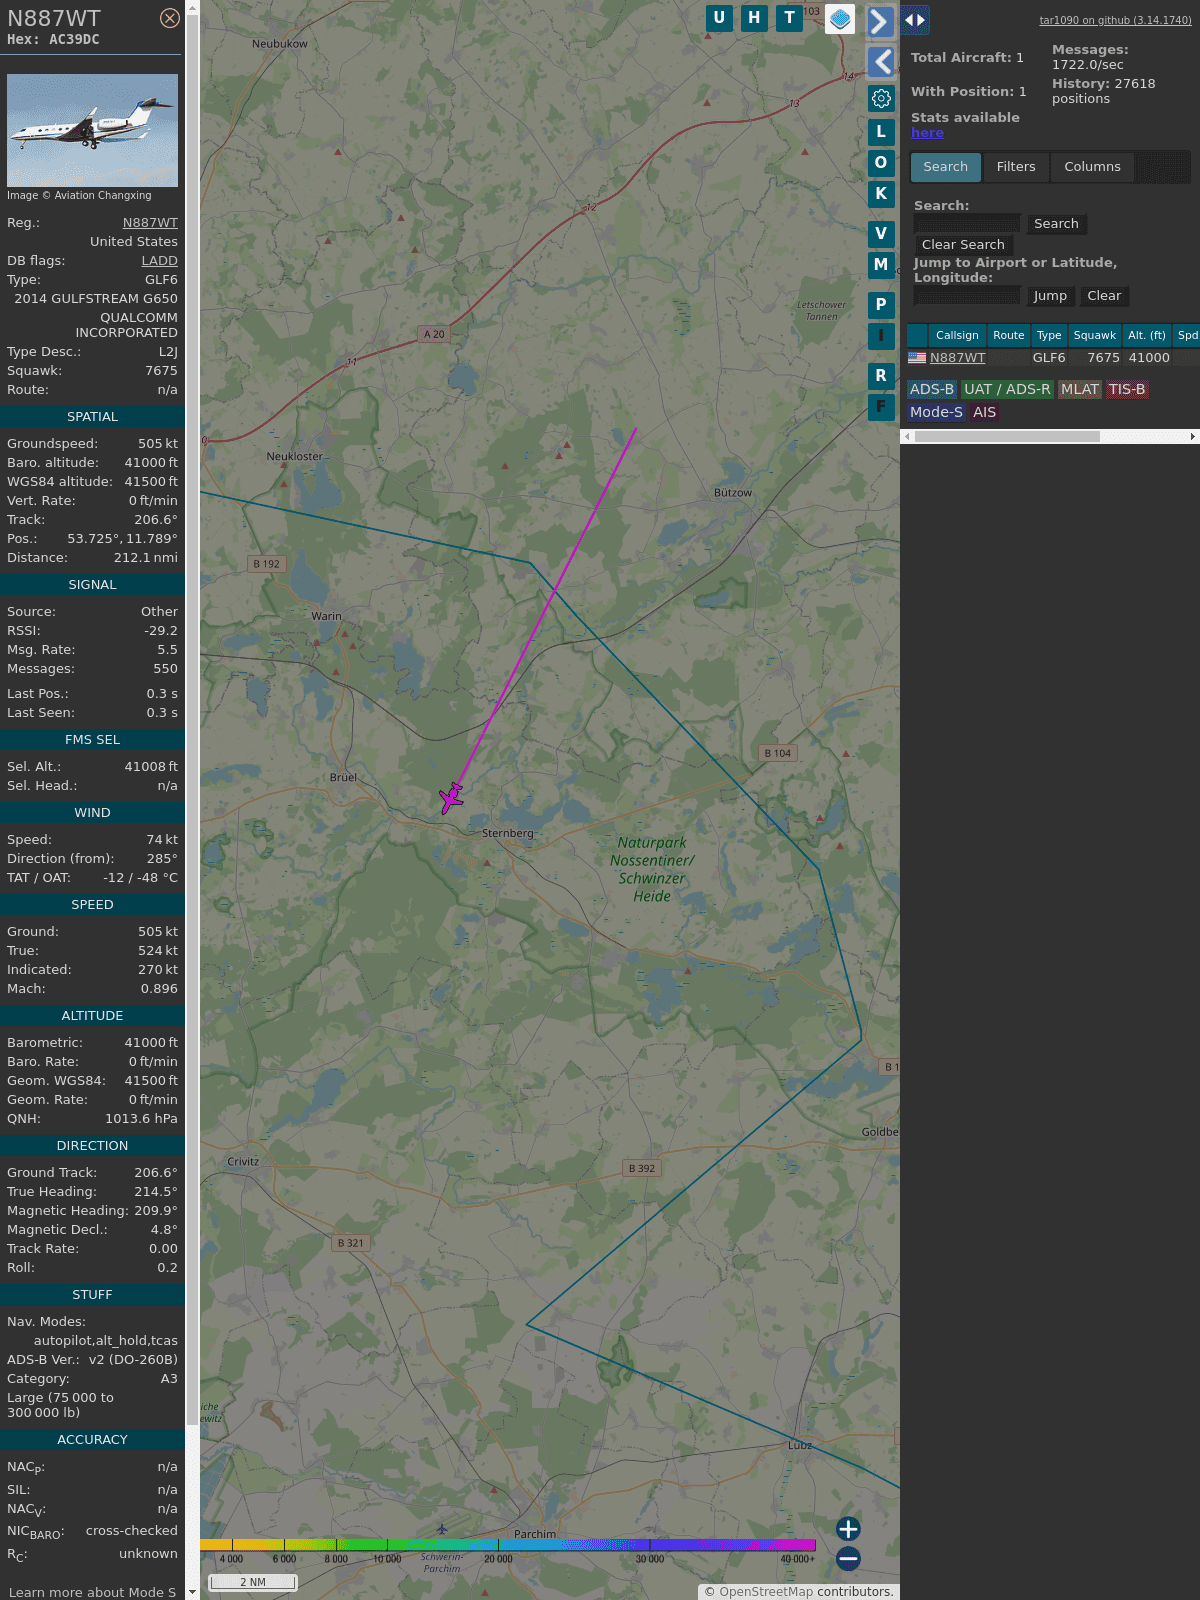Open the map layers selector
This screenshot has height=1600, width=1200.
pos(840,19)
